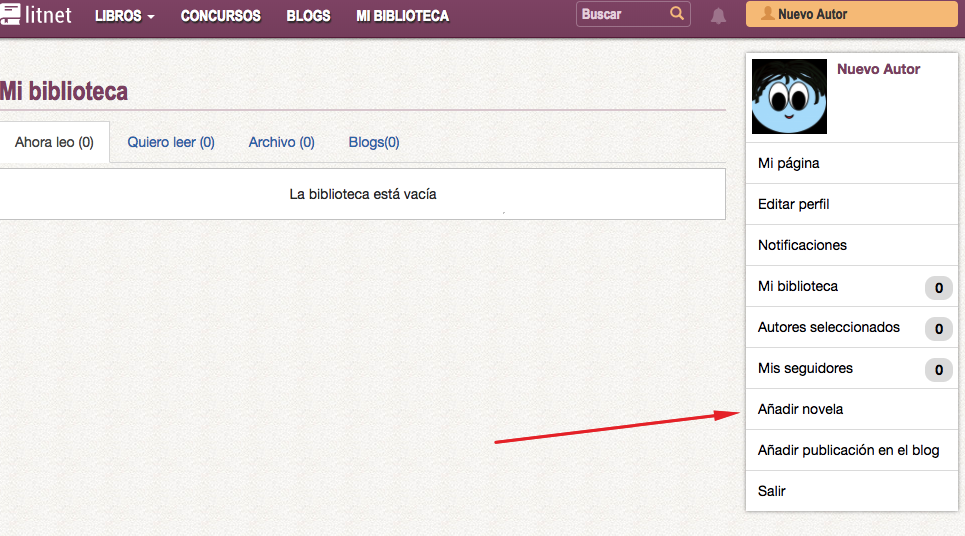Choose Mi página from the account menu
This screenshot has height=536, width=965.
tap(852, 163)
